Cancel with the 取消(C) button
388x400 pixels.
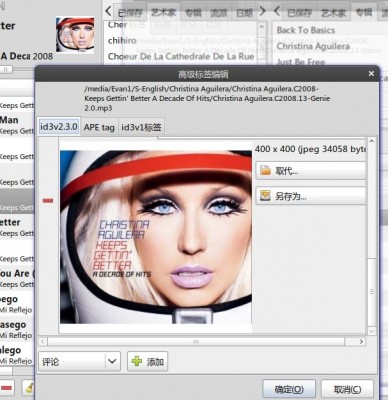pos(347,389)
